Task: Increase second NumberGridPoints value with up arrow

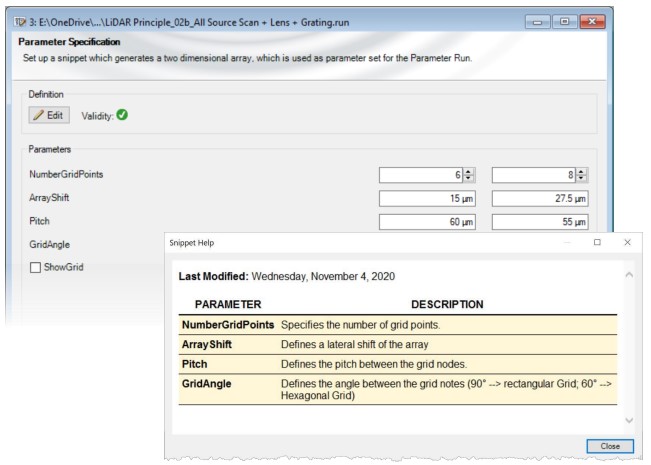Action: click(x=582, y=172)
